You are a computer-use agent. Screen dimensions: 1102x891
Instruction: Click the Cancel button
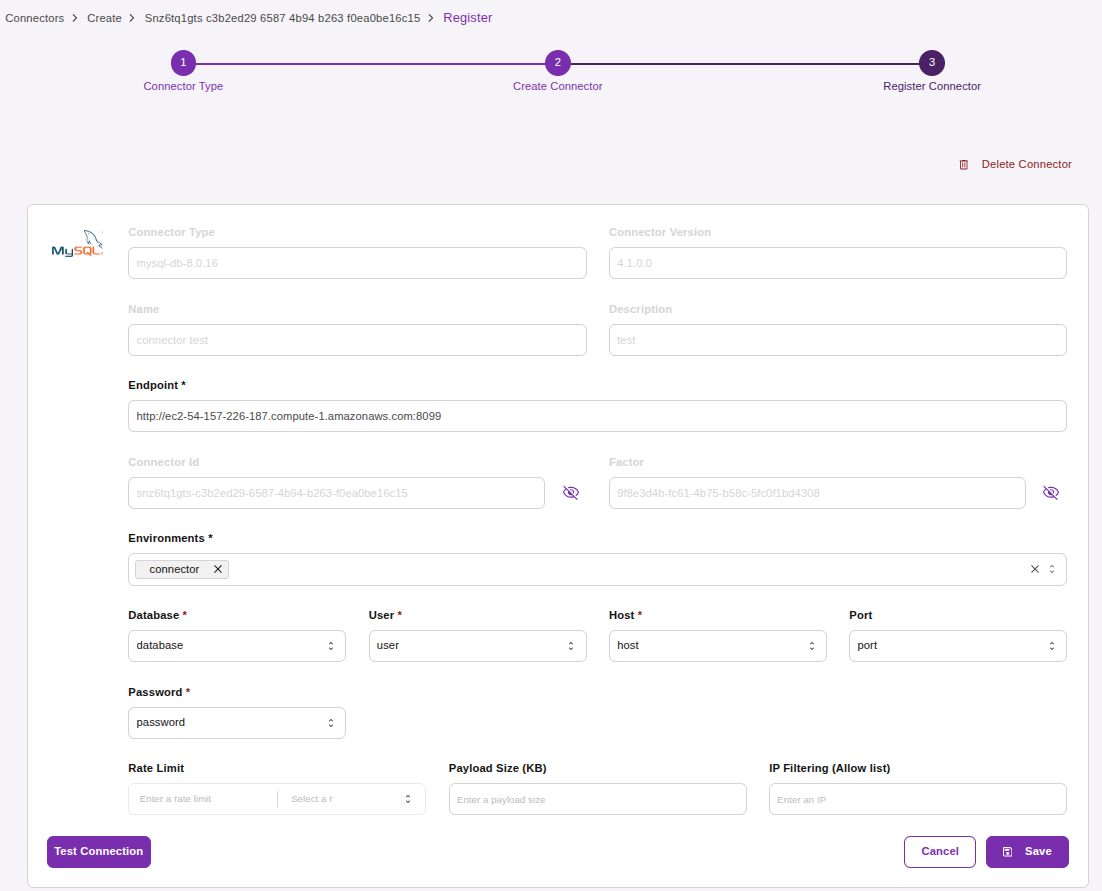939,851
